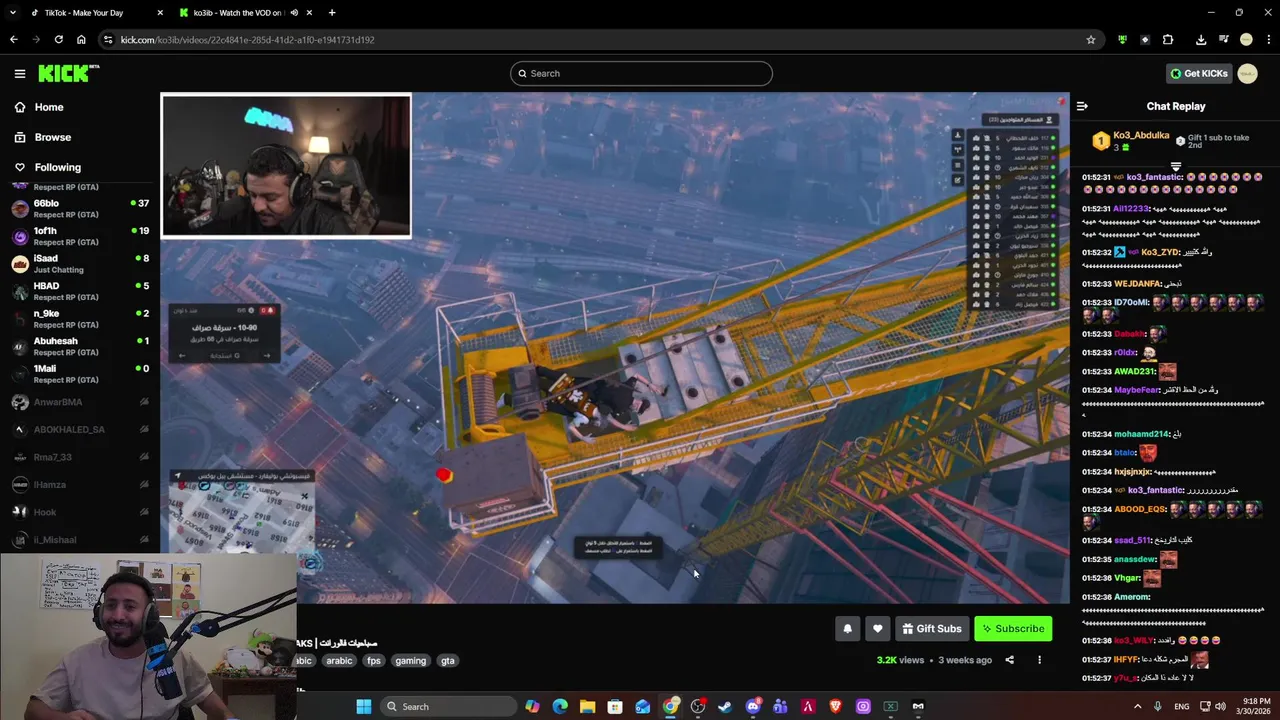Open the browser extensions puzzle menu

click(x=1167, y=40)
